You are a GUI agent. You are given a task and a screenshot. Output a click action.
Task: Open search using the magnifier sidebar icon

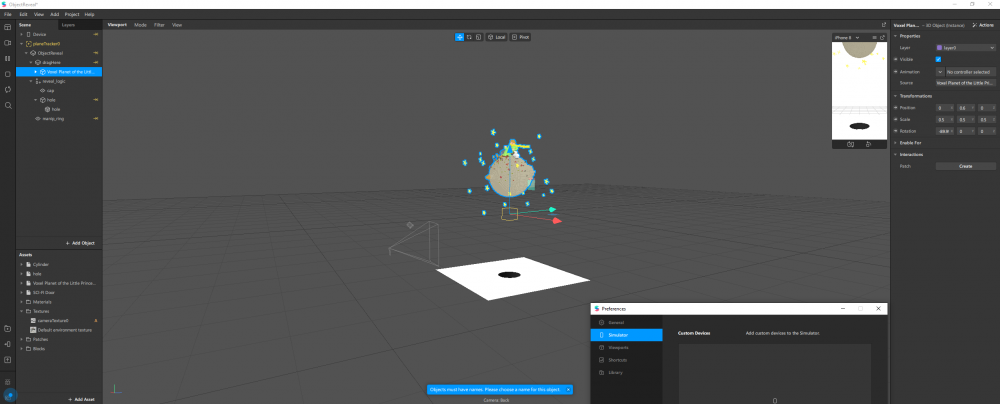(7, 104)
